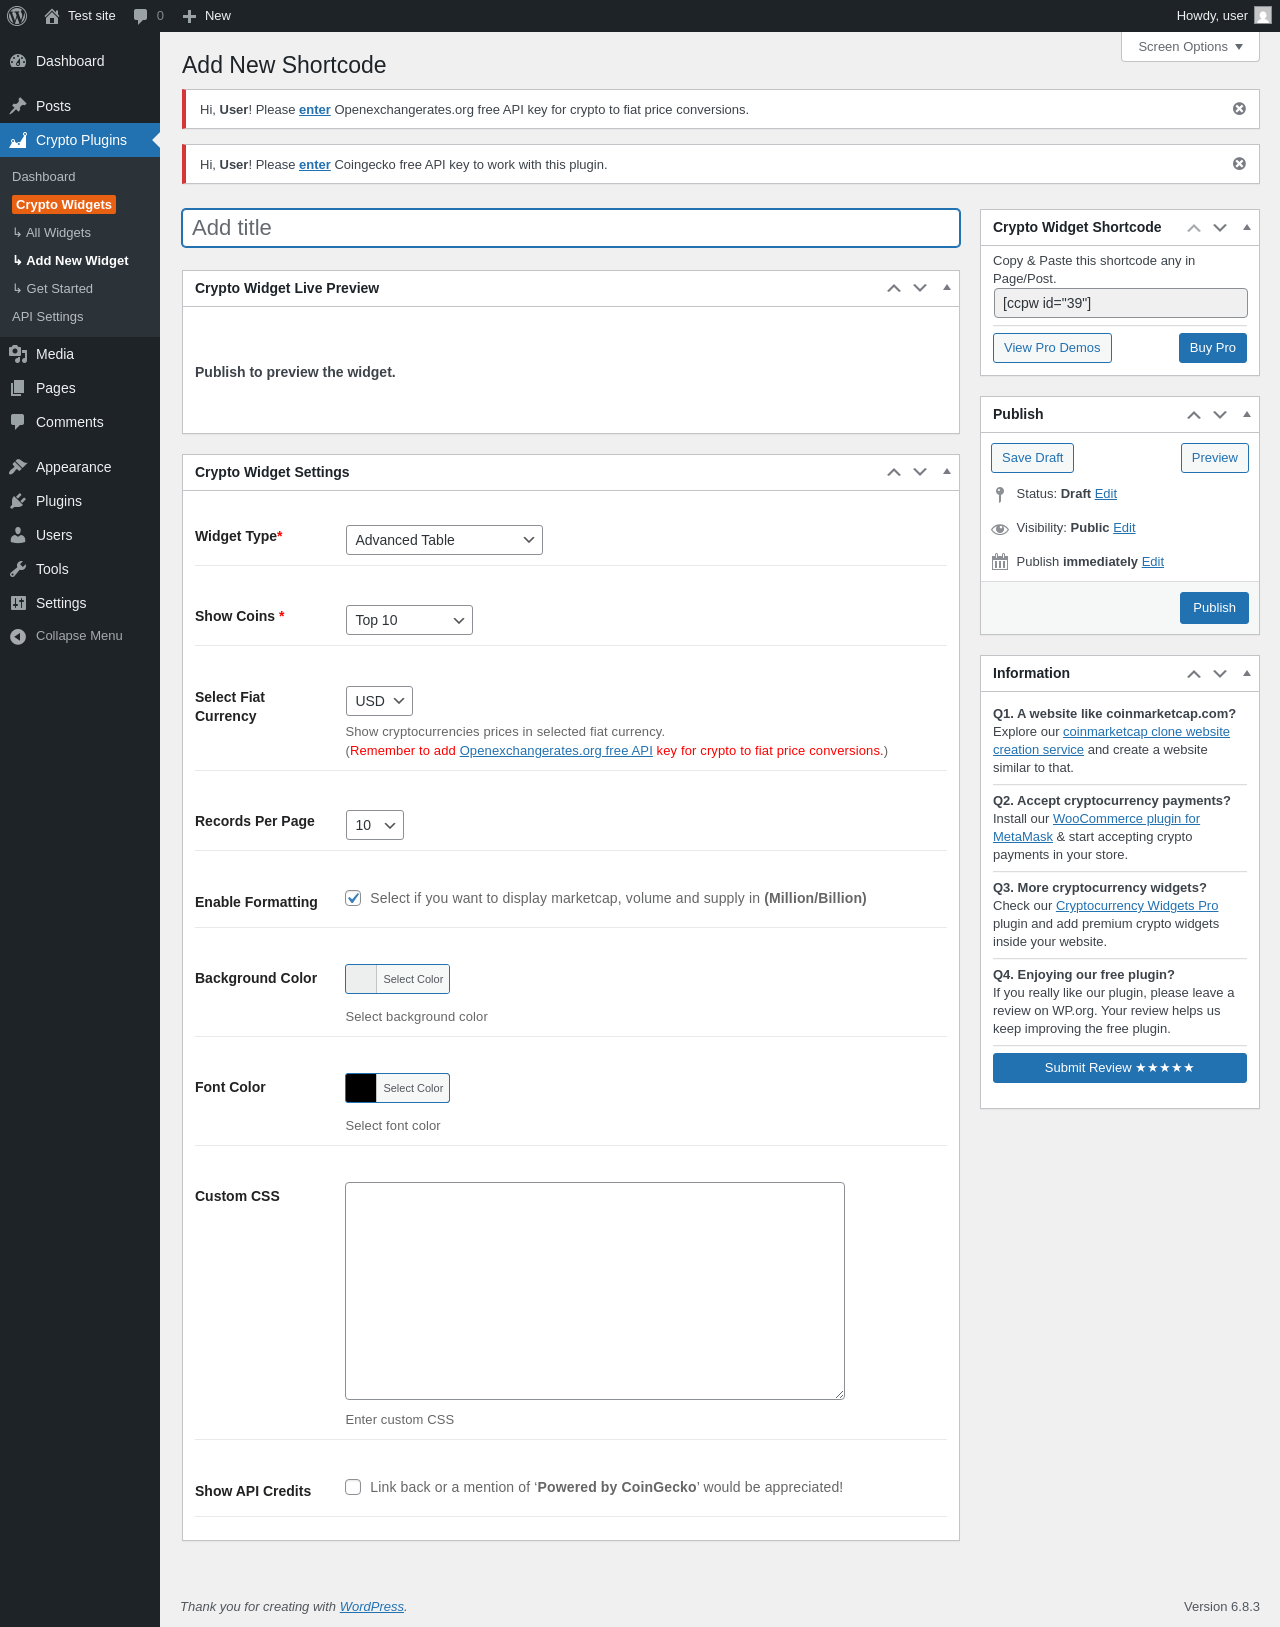Collapse the Crypto Widget Live Preview panel
Viewport: 1280px width, 1627px height.
pyautogui.click(x=947, y=288)
